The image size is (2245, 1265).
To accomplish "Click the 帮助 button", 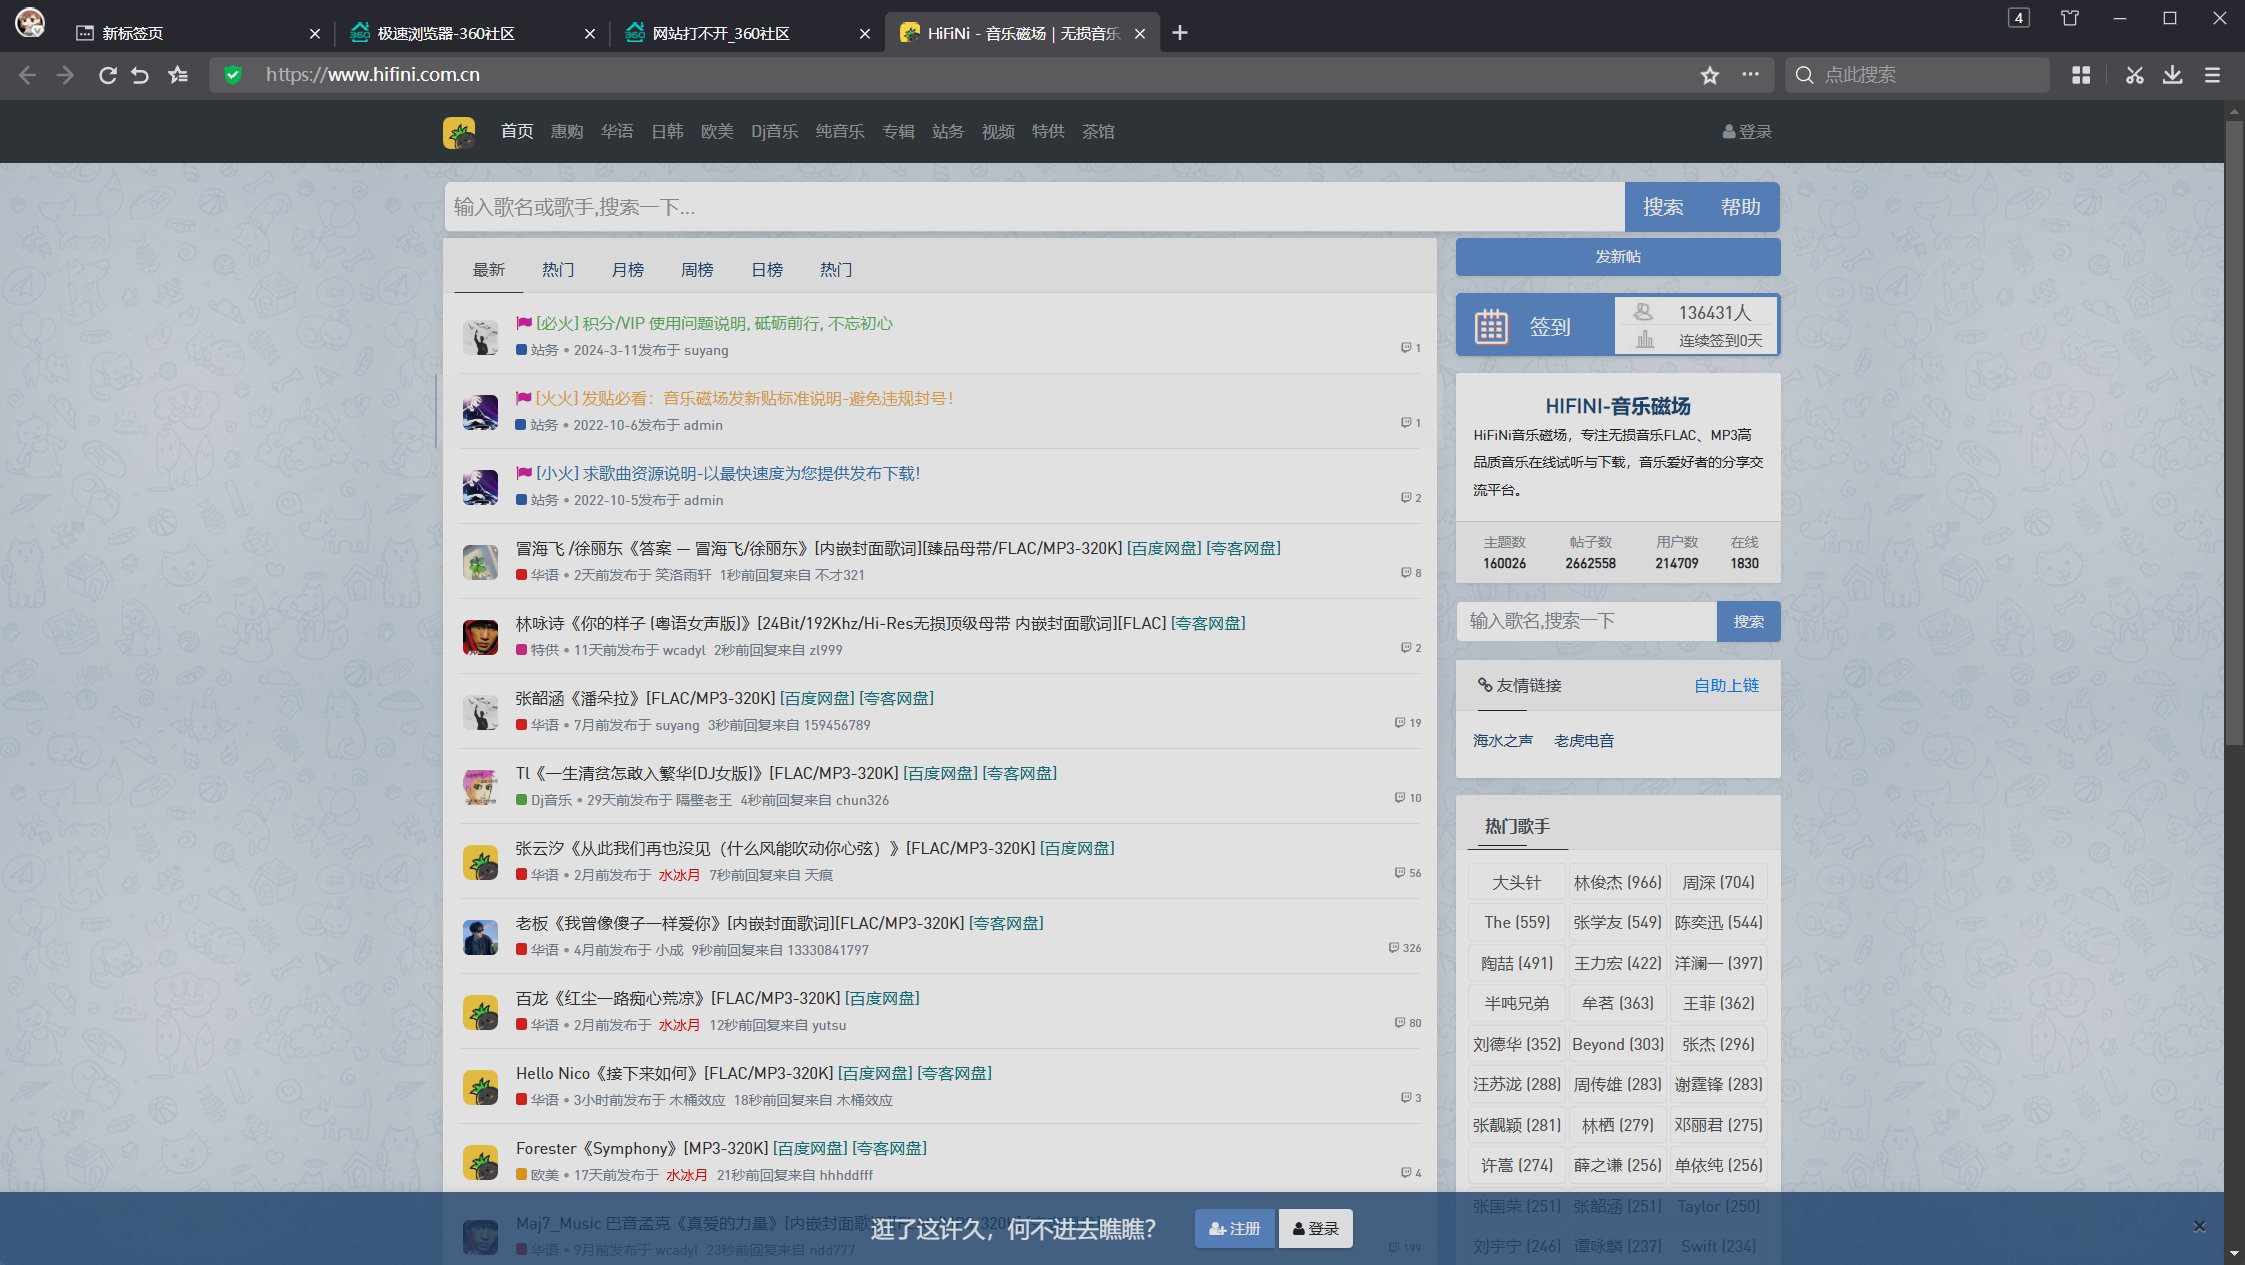I will click(1740, 207).
